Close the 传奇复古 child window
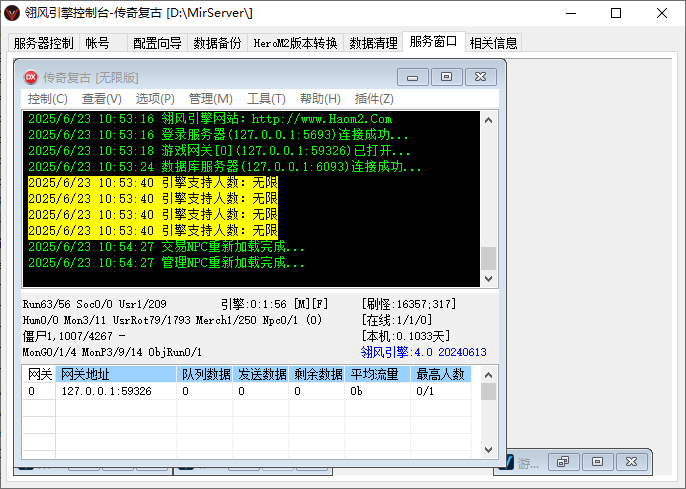Viewport: 686px width, 489px height. [x=480, y=77]
